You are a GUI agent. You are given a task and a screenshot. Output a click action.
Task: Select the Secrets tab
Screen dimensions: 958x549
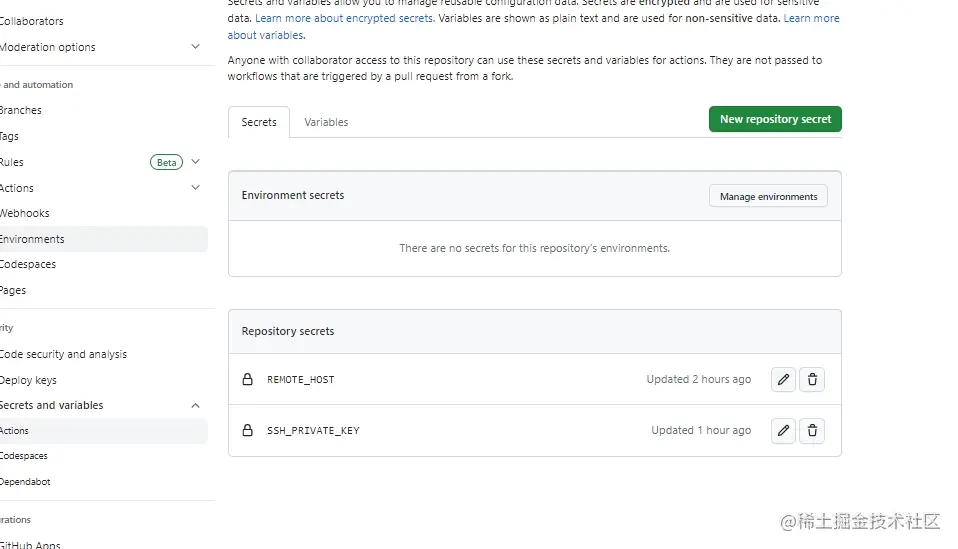(x=259, y=122)
